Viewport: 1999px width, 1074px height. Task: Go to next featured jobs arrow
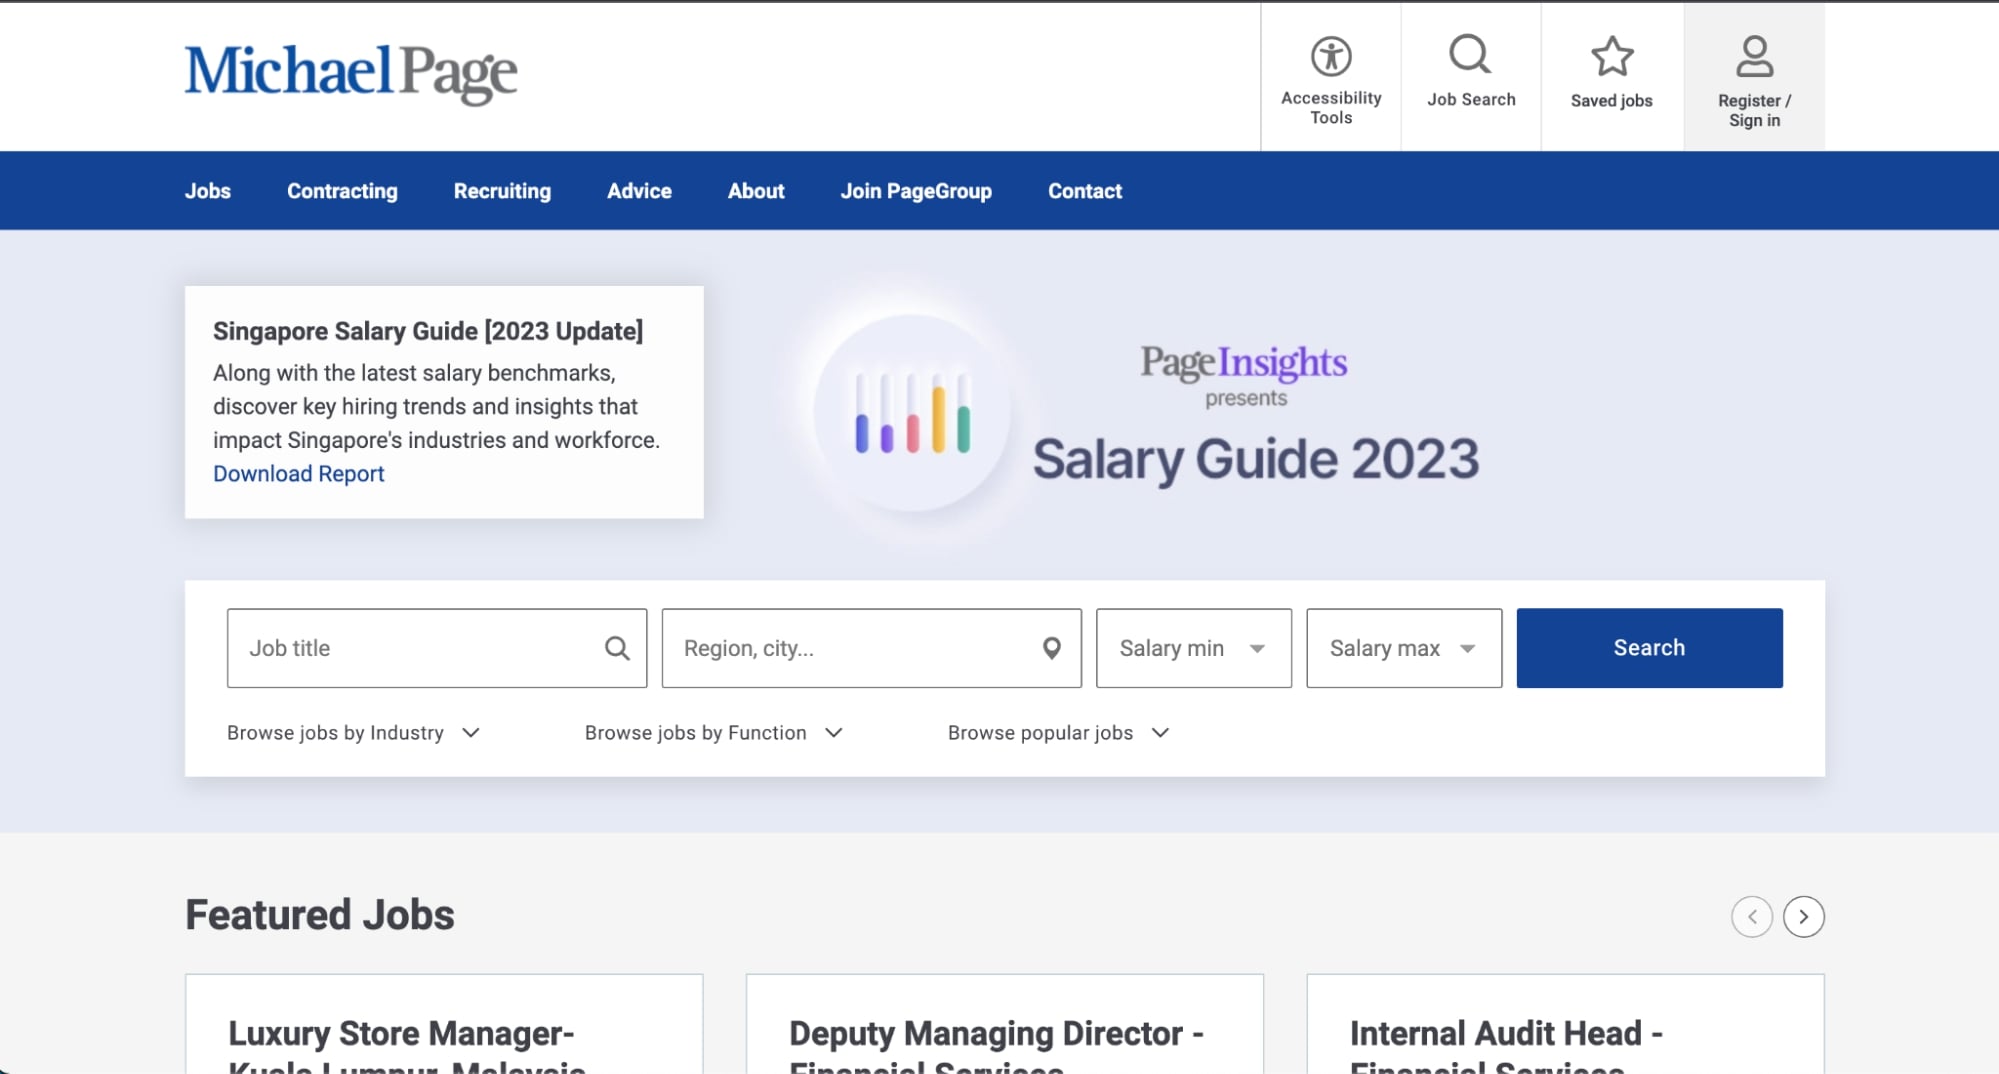click(x=1803, y=916)
